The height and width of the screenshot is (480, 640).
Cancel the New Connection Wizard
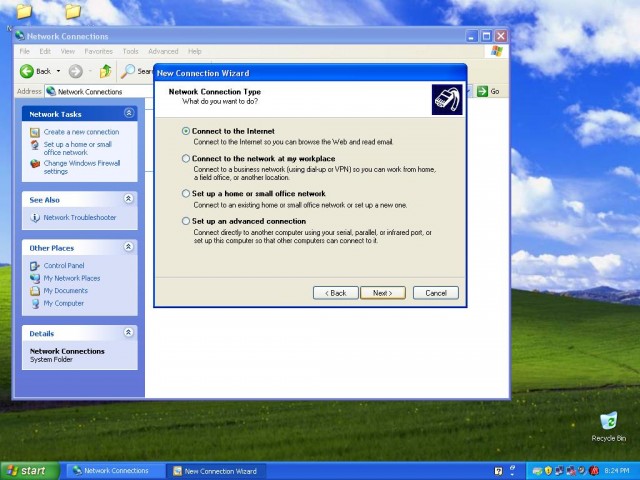click(436, 293)
